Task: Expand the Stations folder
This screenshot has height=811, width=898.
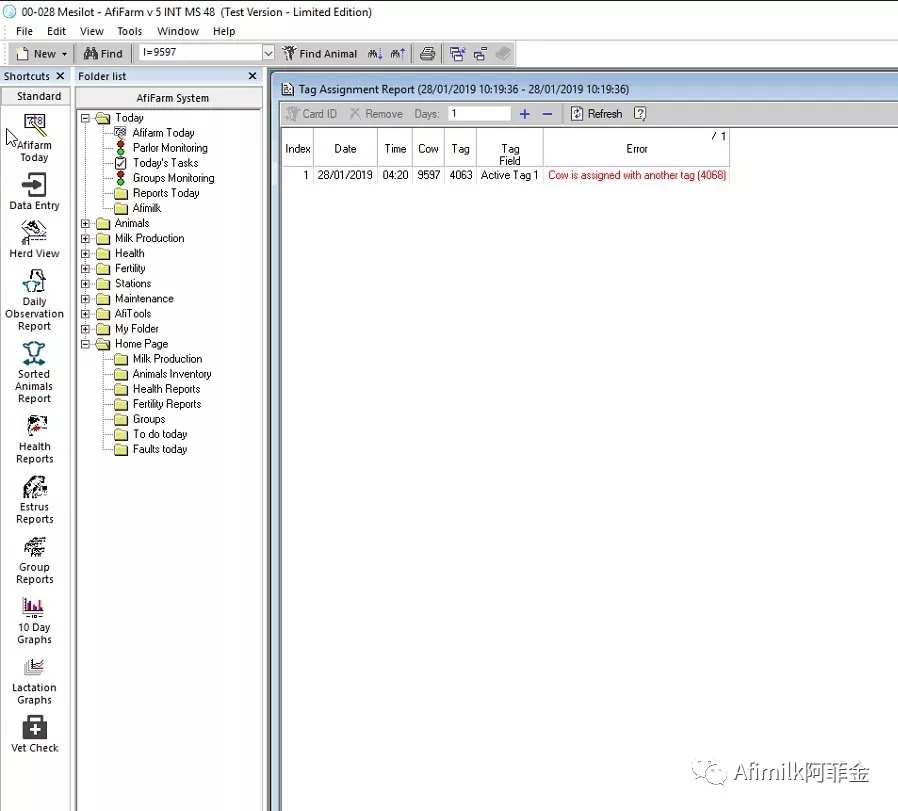Action: (85, 284)
